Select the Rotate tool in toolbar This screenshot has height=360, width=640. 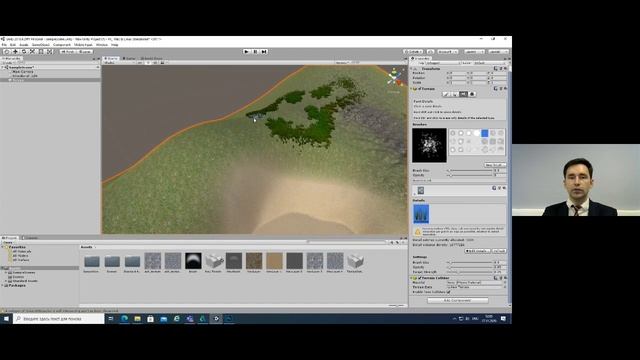coord(24,52)
